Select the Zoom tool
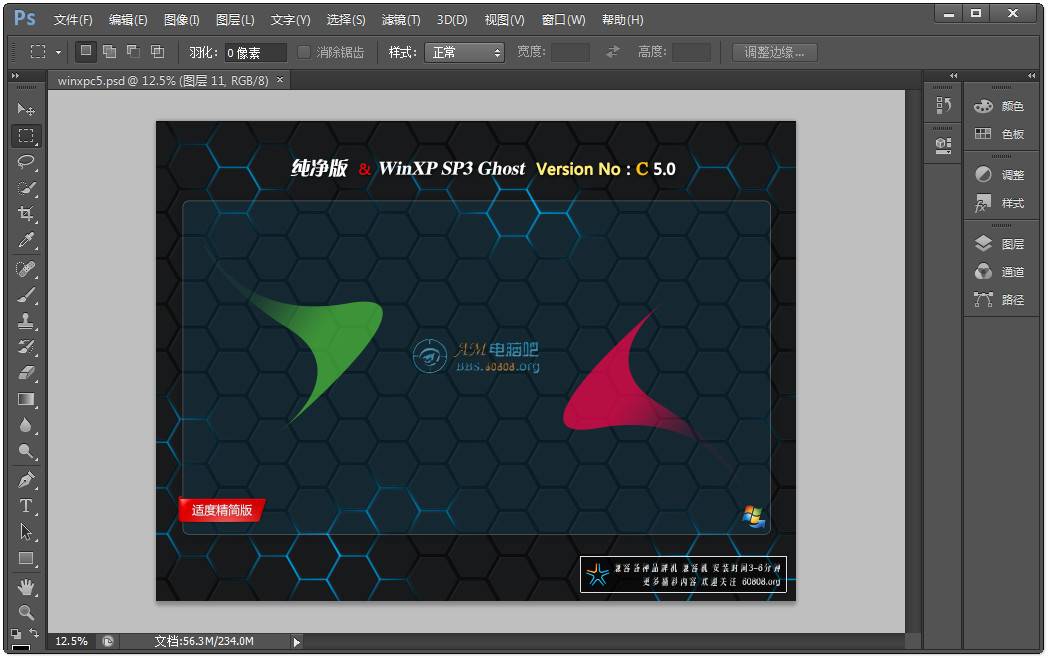 tap(26, 612)
